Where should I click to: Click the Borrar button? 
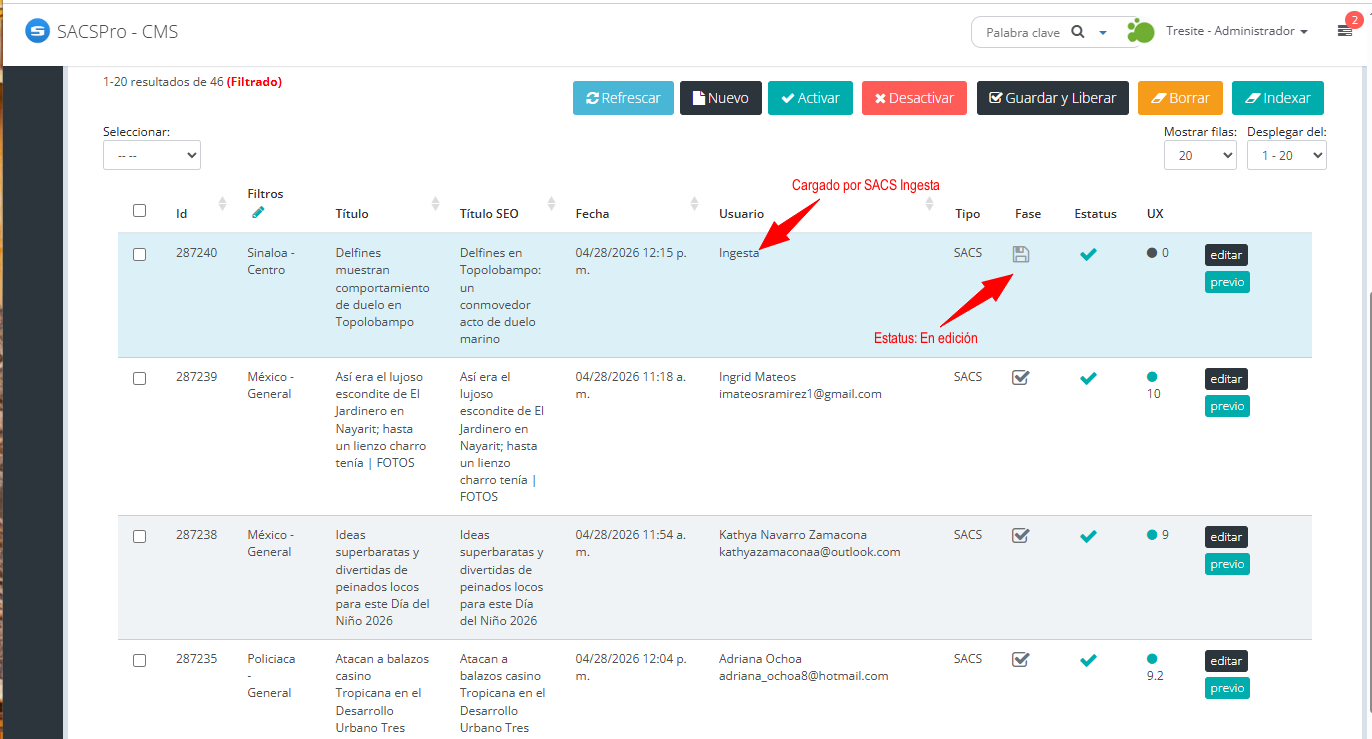pyautogui.click(x=1180, y=98)
